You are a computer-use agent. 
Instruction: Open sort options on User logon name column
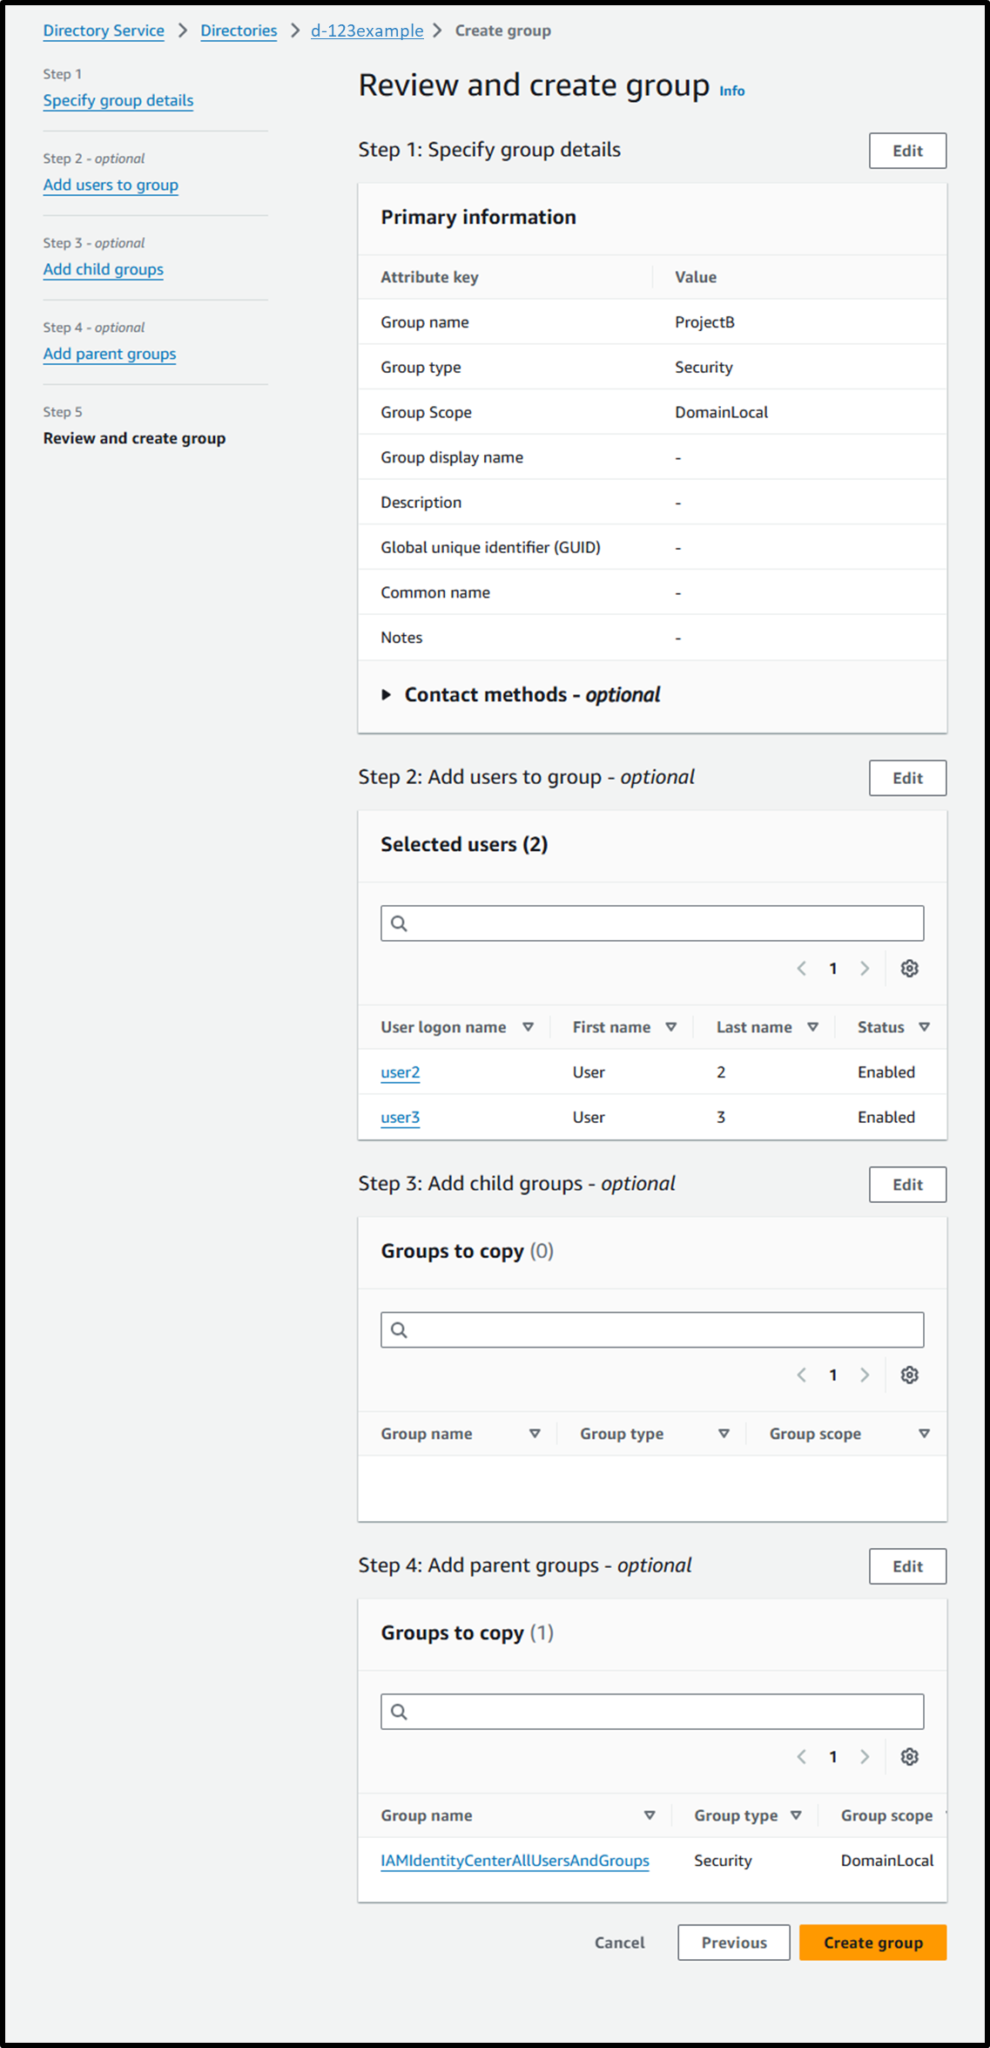pos(527,1027)
